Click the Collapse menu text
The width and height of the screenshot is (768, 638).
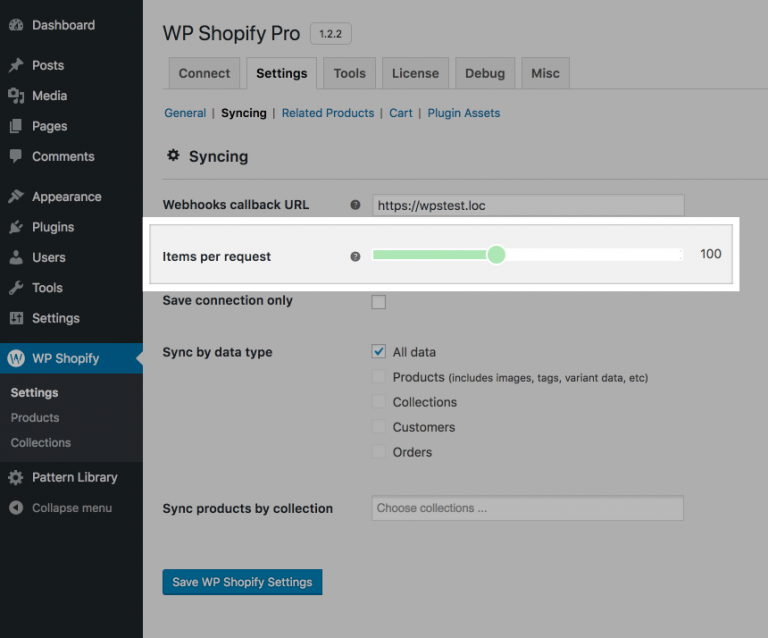[72, 508]
